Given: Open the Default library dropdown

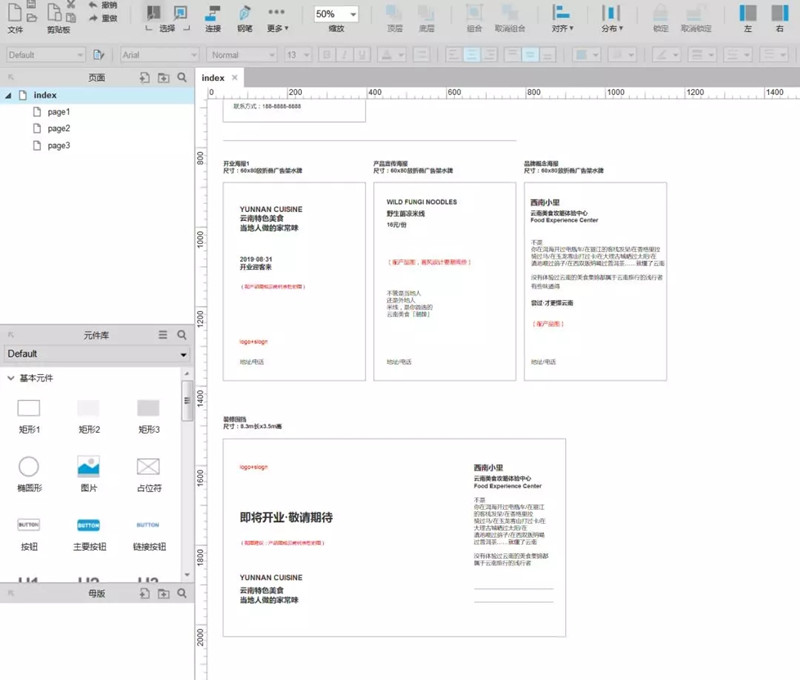Looking at the screenshot, I should pos(96,354).
